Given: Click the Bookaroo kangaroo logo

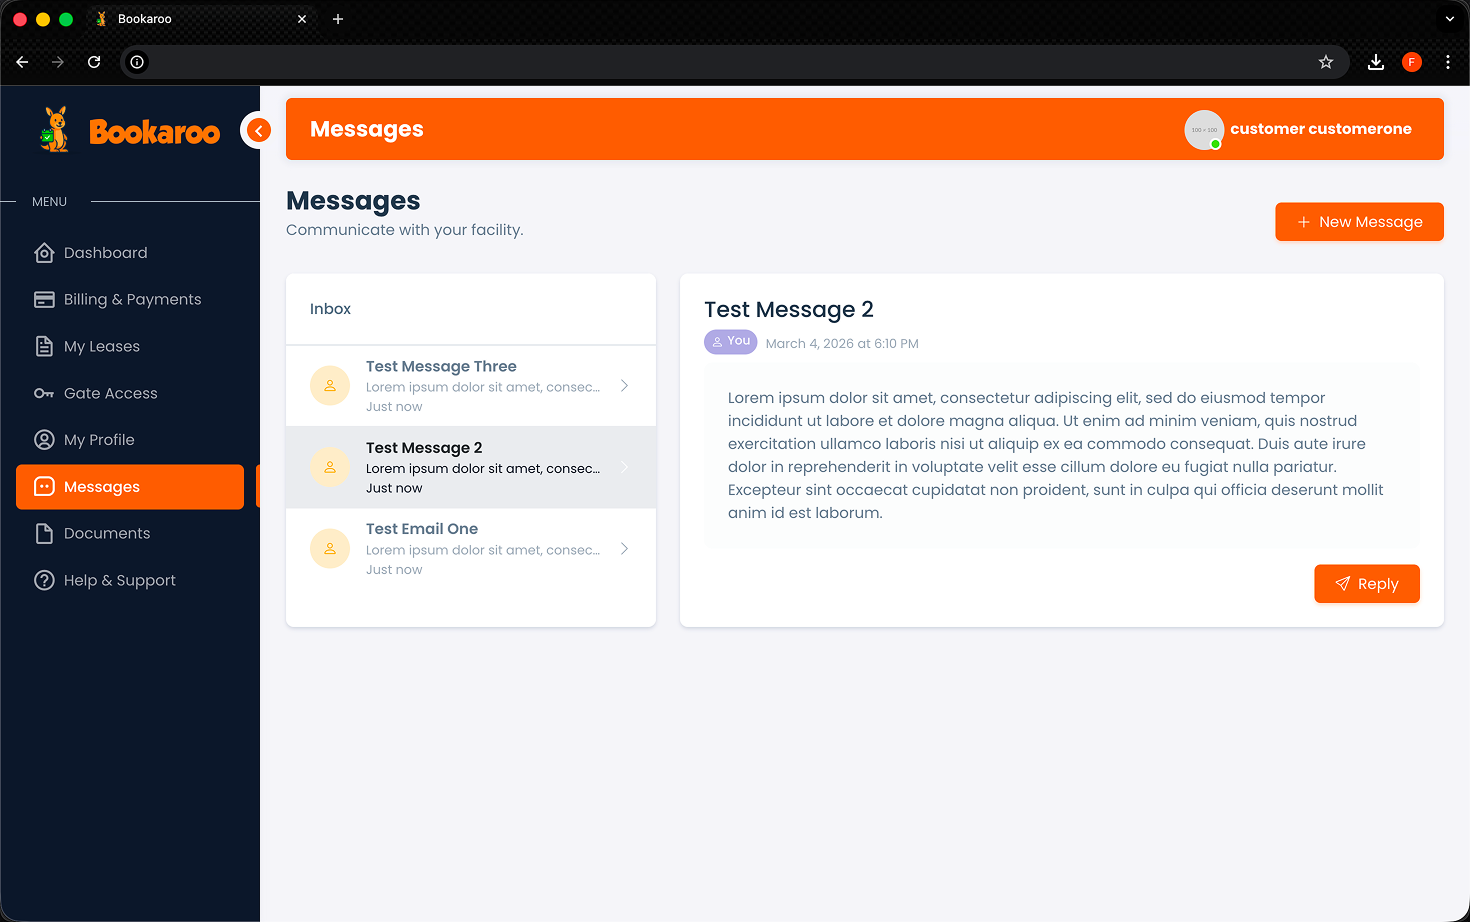Looking at the screenshot, I should (x=55, y=130).
